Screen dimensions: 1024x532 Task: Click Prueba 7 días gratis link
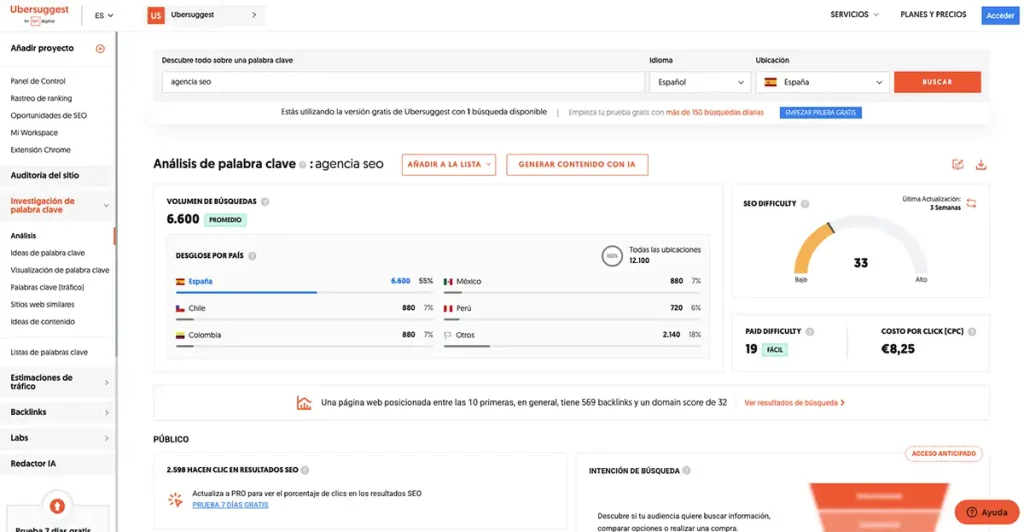230,505
